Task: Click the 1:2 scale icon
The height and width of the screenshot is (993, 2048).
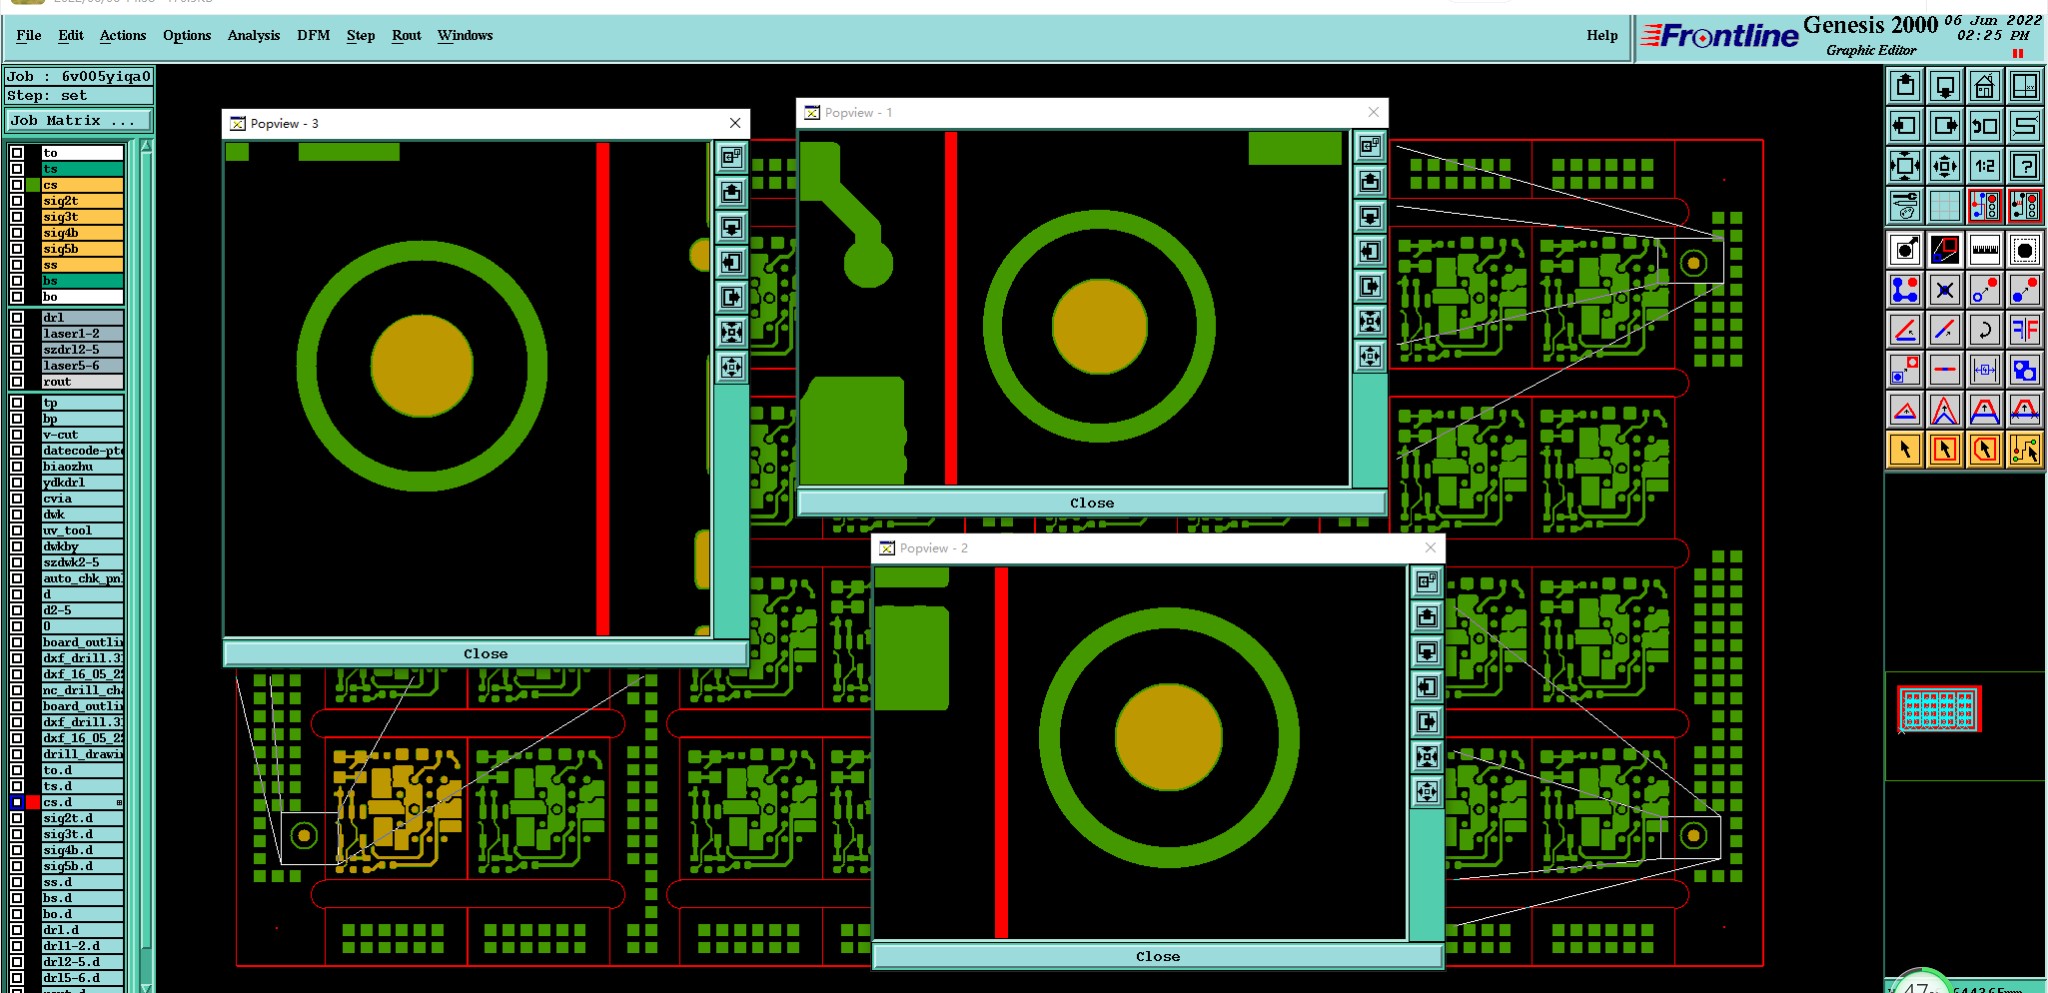Action: coord(1985,167)
